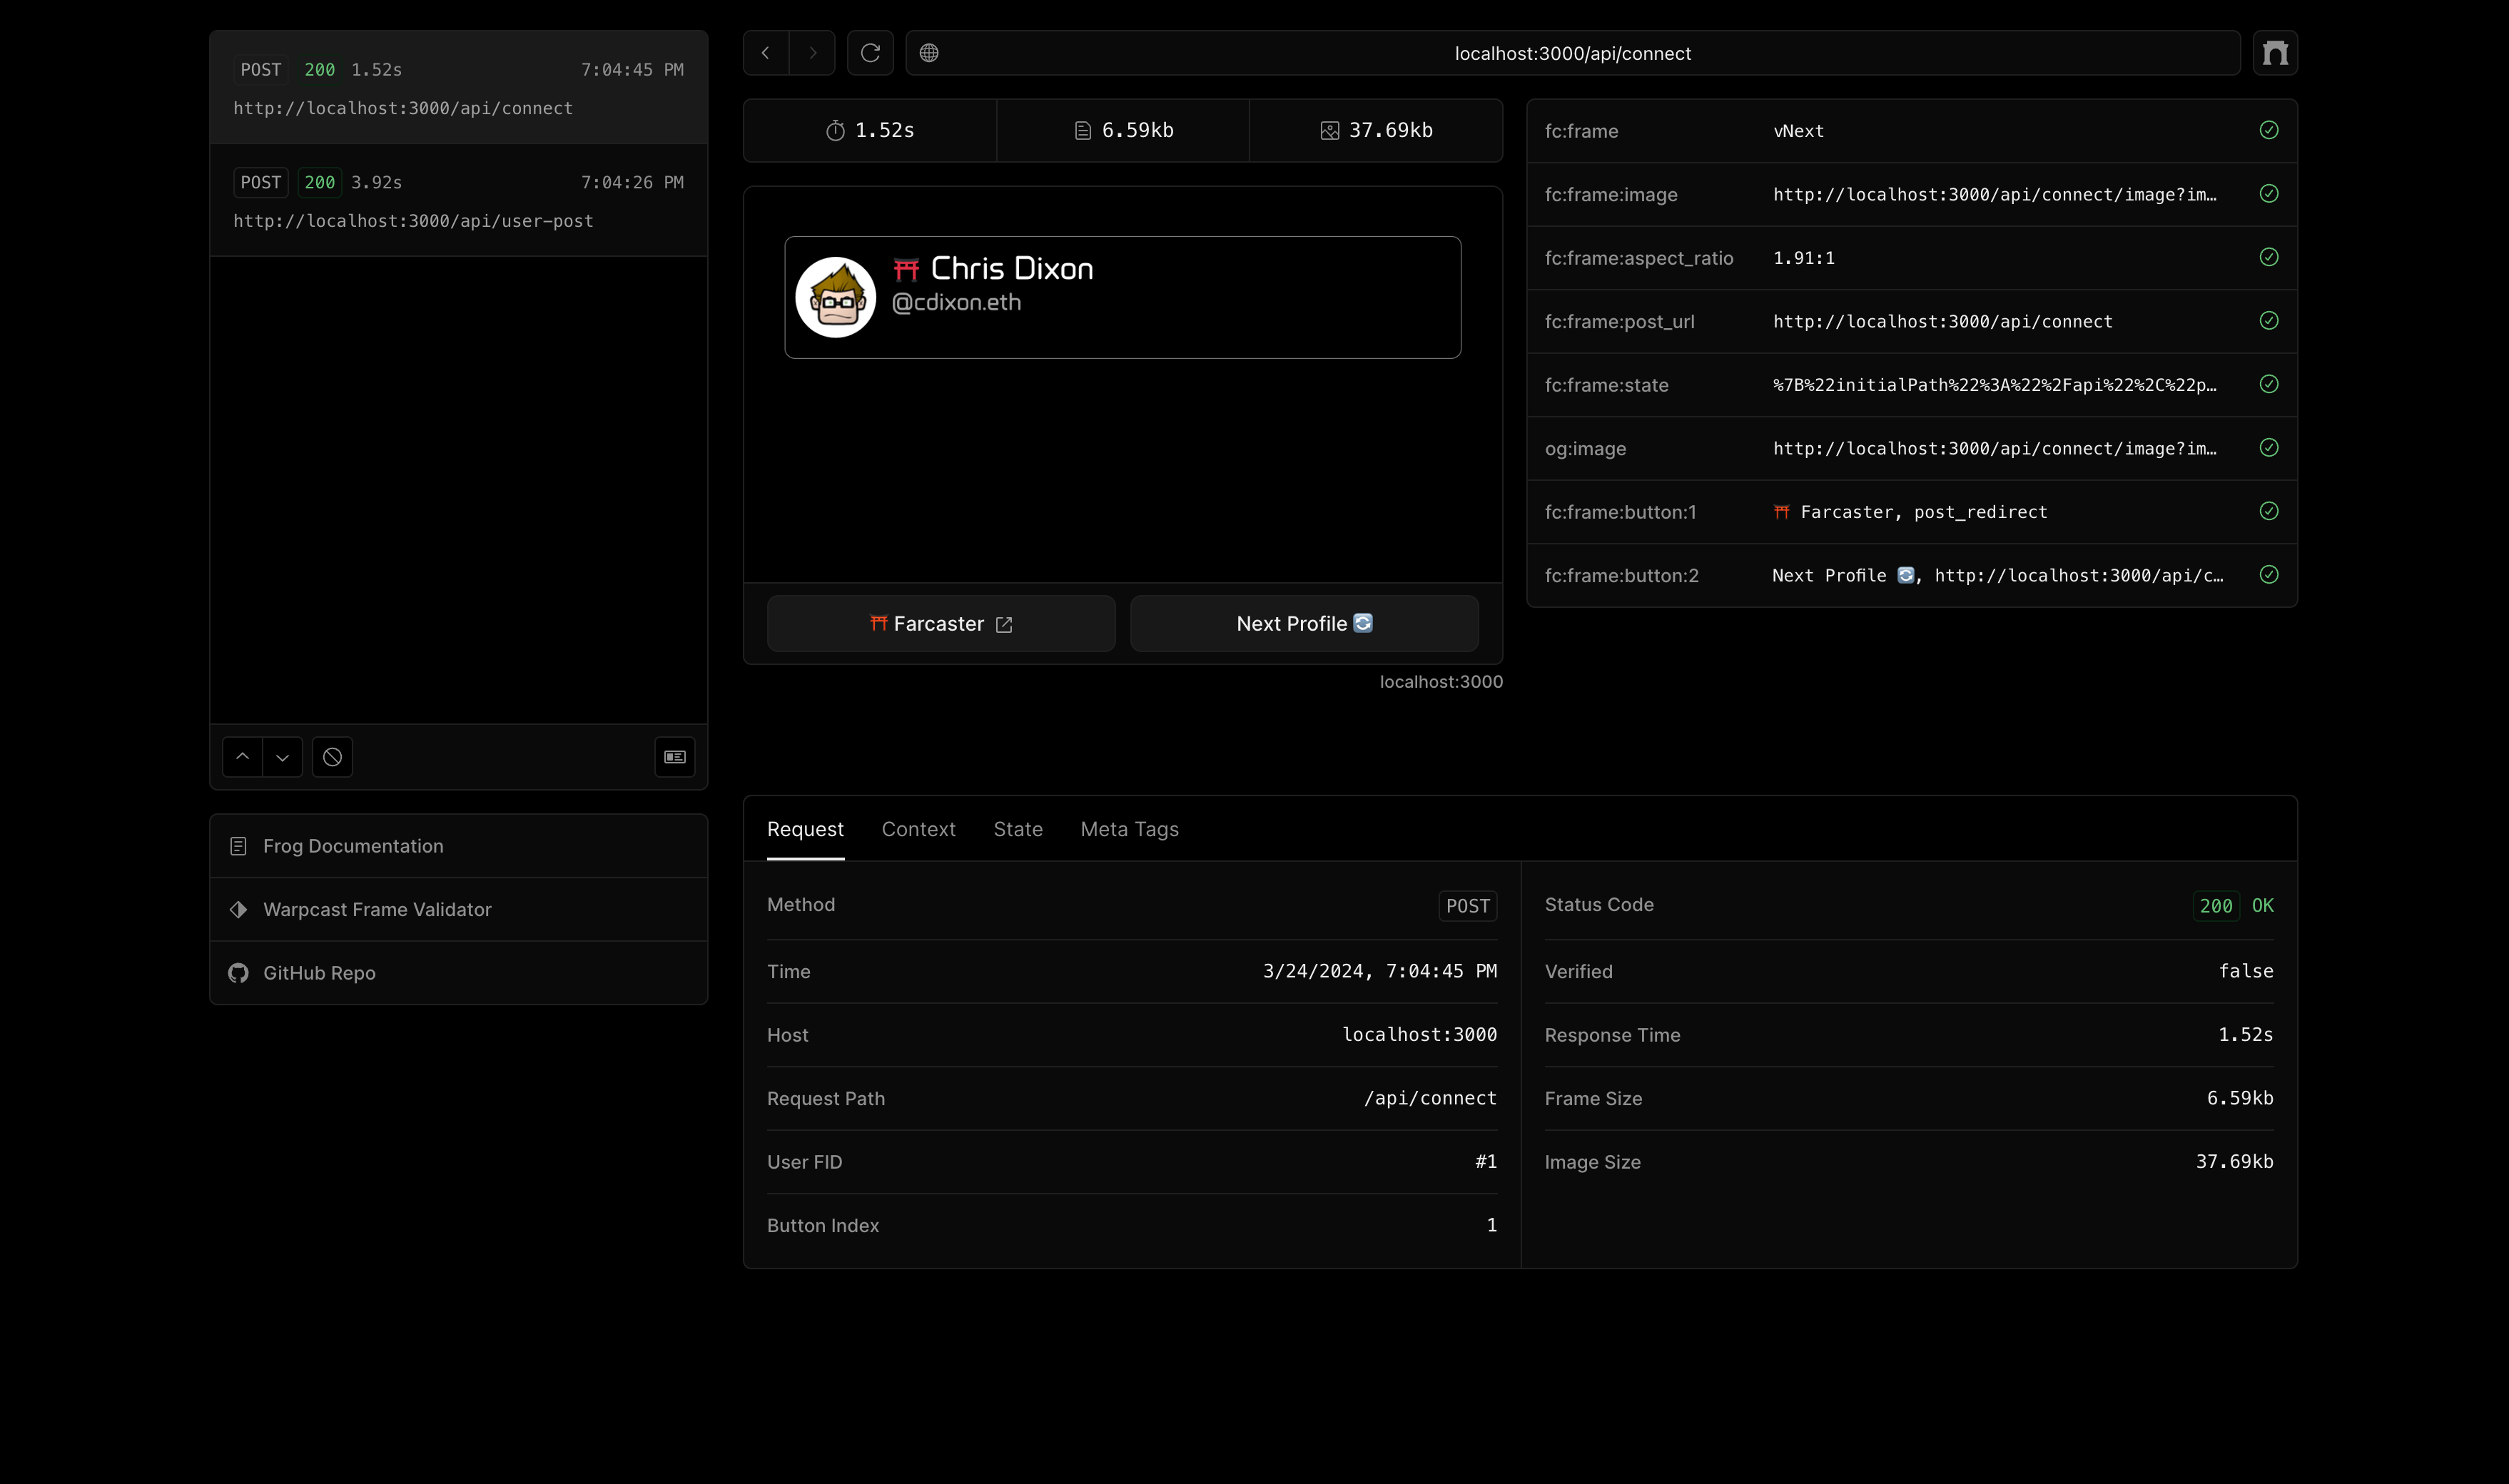Click the green check for fc:frame:button:2
Screen dimensions: 2509x1484
pos(2269,575)
